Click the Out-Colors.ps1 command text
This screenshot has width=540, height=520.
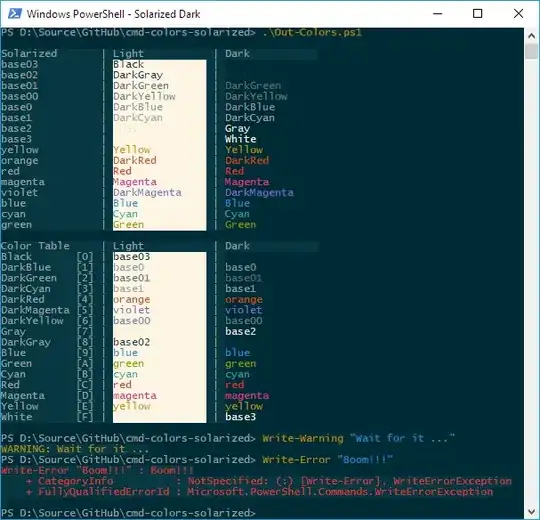pos(312,32)
